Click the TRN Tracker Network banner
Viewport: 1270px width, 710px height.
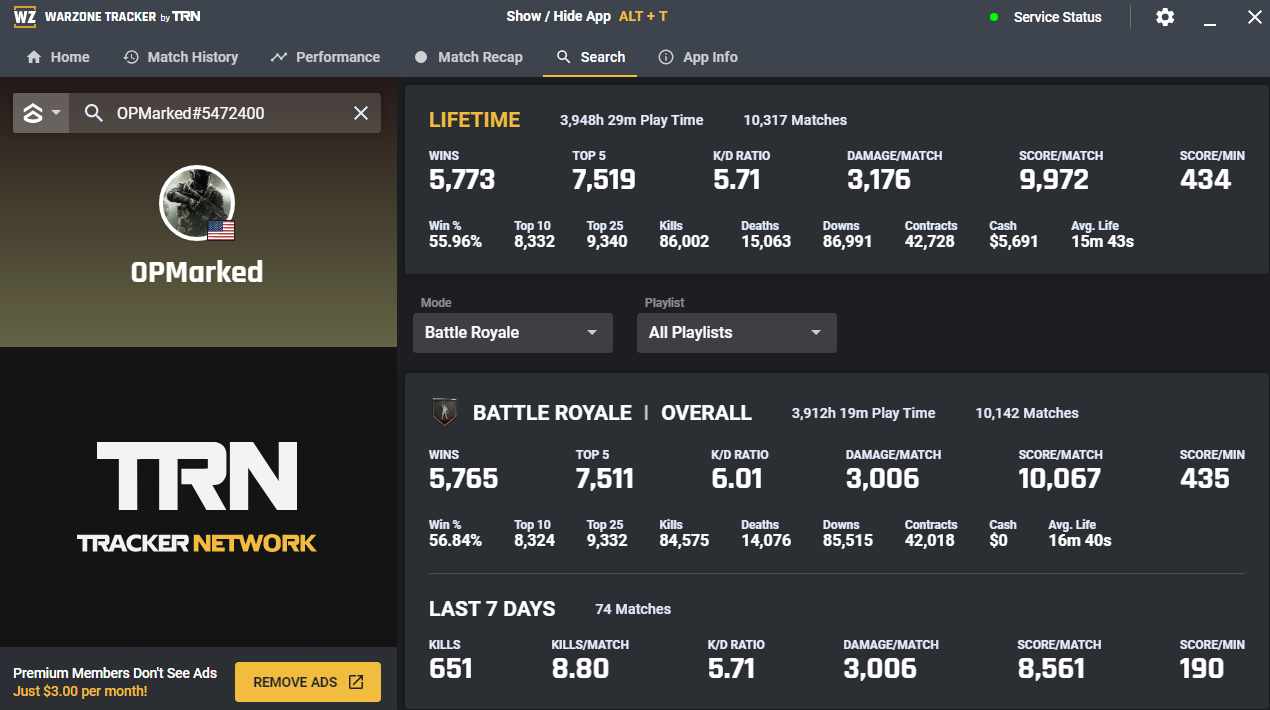pos(197,497)
